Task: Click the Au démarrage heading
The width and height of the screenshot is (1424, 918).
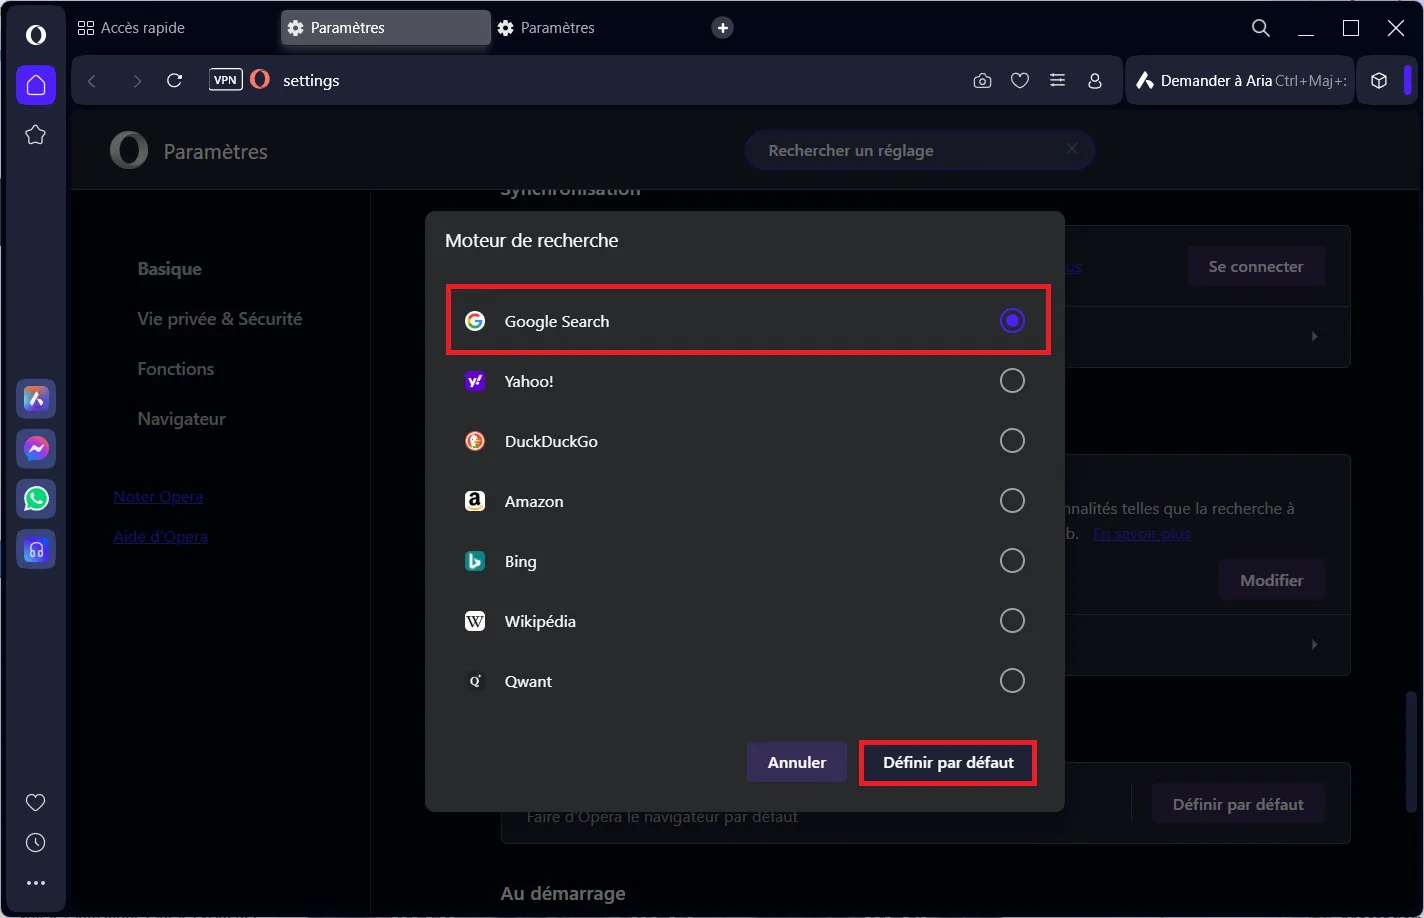Action: tap(563, 894)
